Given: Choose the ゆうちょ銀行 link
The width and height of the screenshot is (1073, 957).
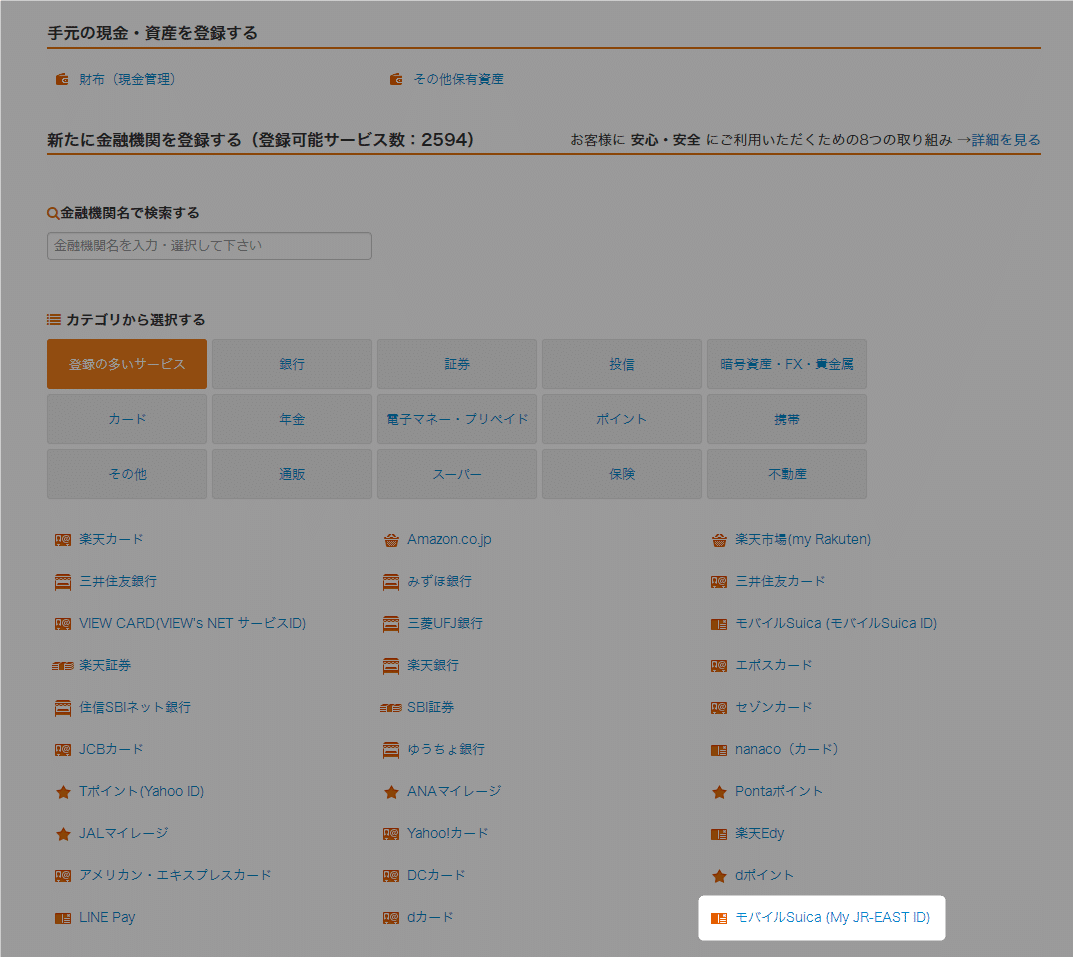Looking at the screenshot, I should 445,749.
